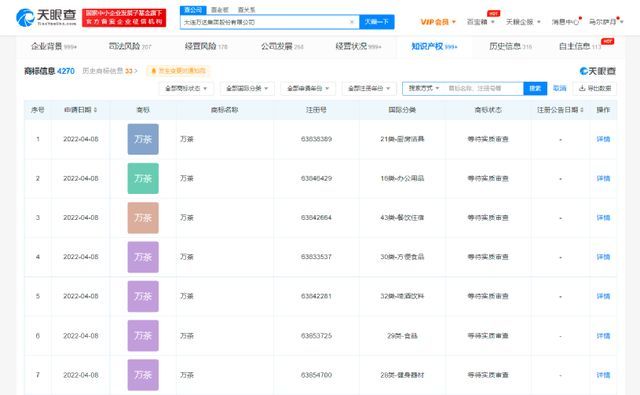Image resolution: width=640 pixels, height=395 pixels.
Task: Click the red official credit agency banner
Action: [x=124, y=18]
